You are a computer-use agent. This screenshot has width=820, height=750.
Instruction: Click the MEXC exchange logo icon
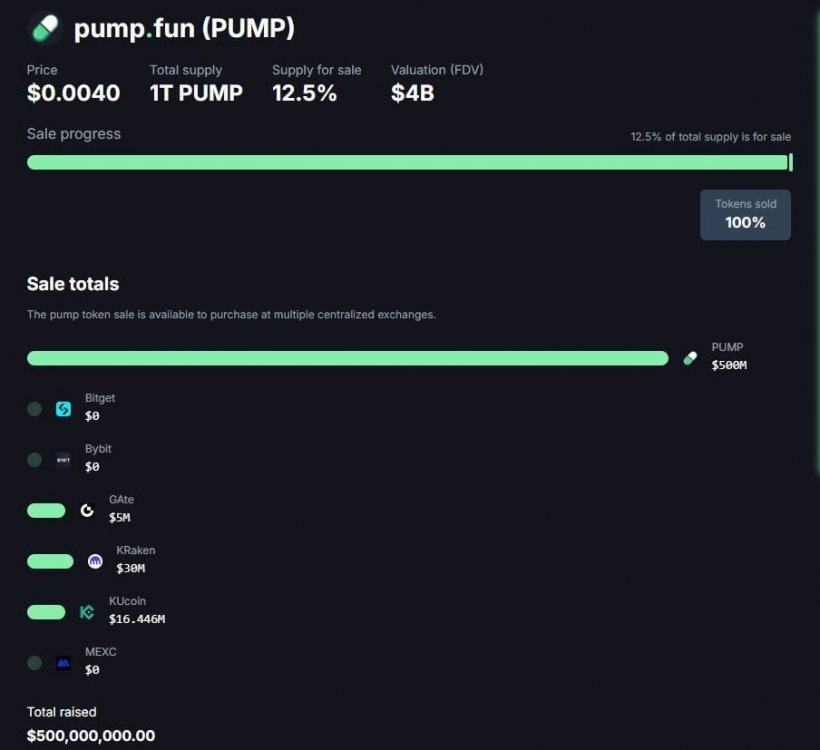[63, 663]
